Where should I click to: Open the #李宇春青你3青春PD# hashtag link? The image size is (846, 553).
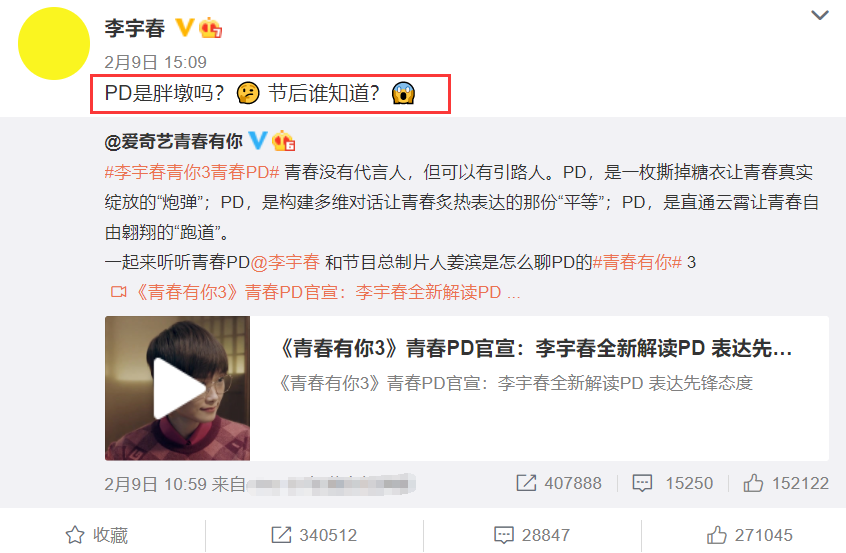(x=192, y=172)
